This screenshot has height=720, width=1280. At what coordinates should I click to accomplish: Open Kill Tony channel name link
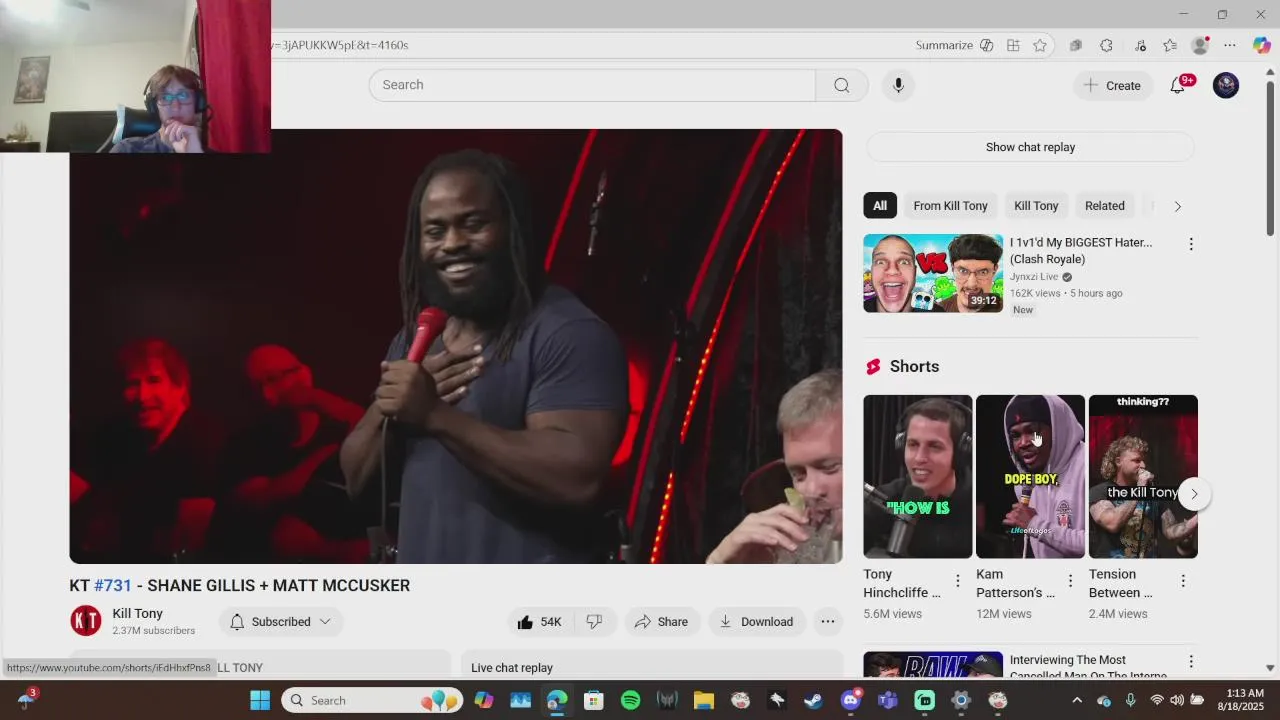click(137, 614)
